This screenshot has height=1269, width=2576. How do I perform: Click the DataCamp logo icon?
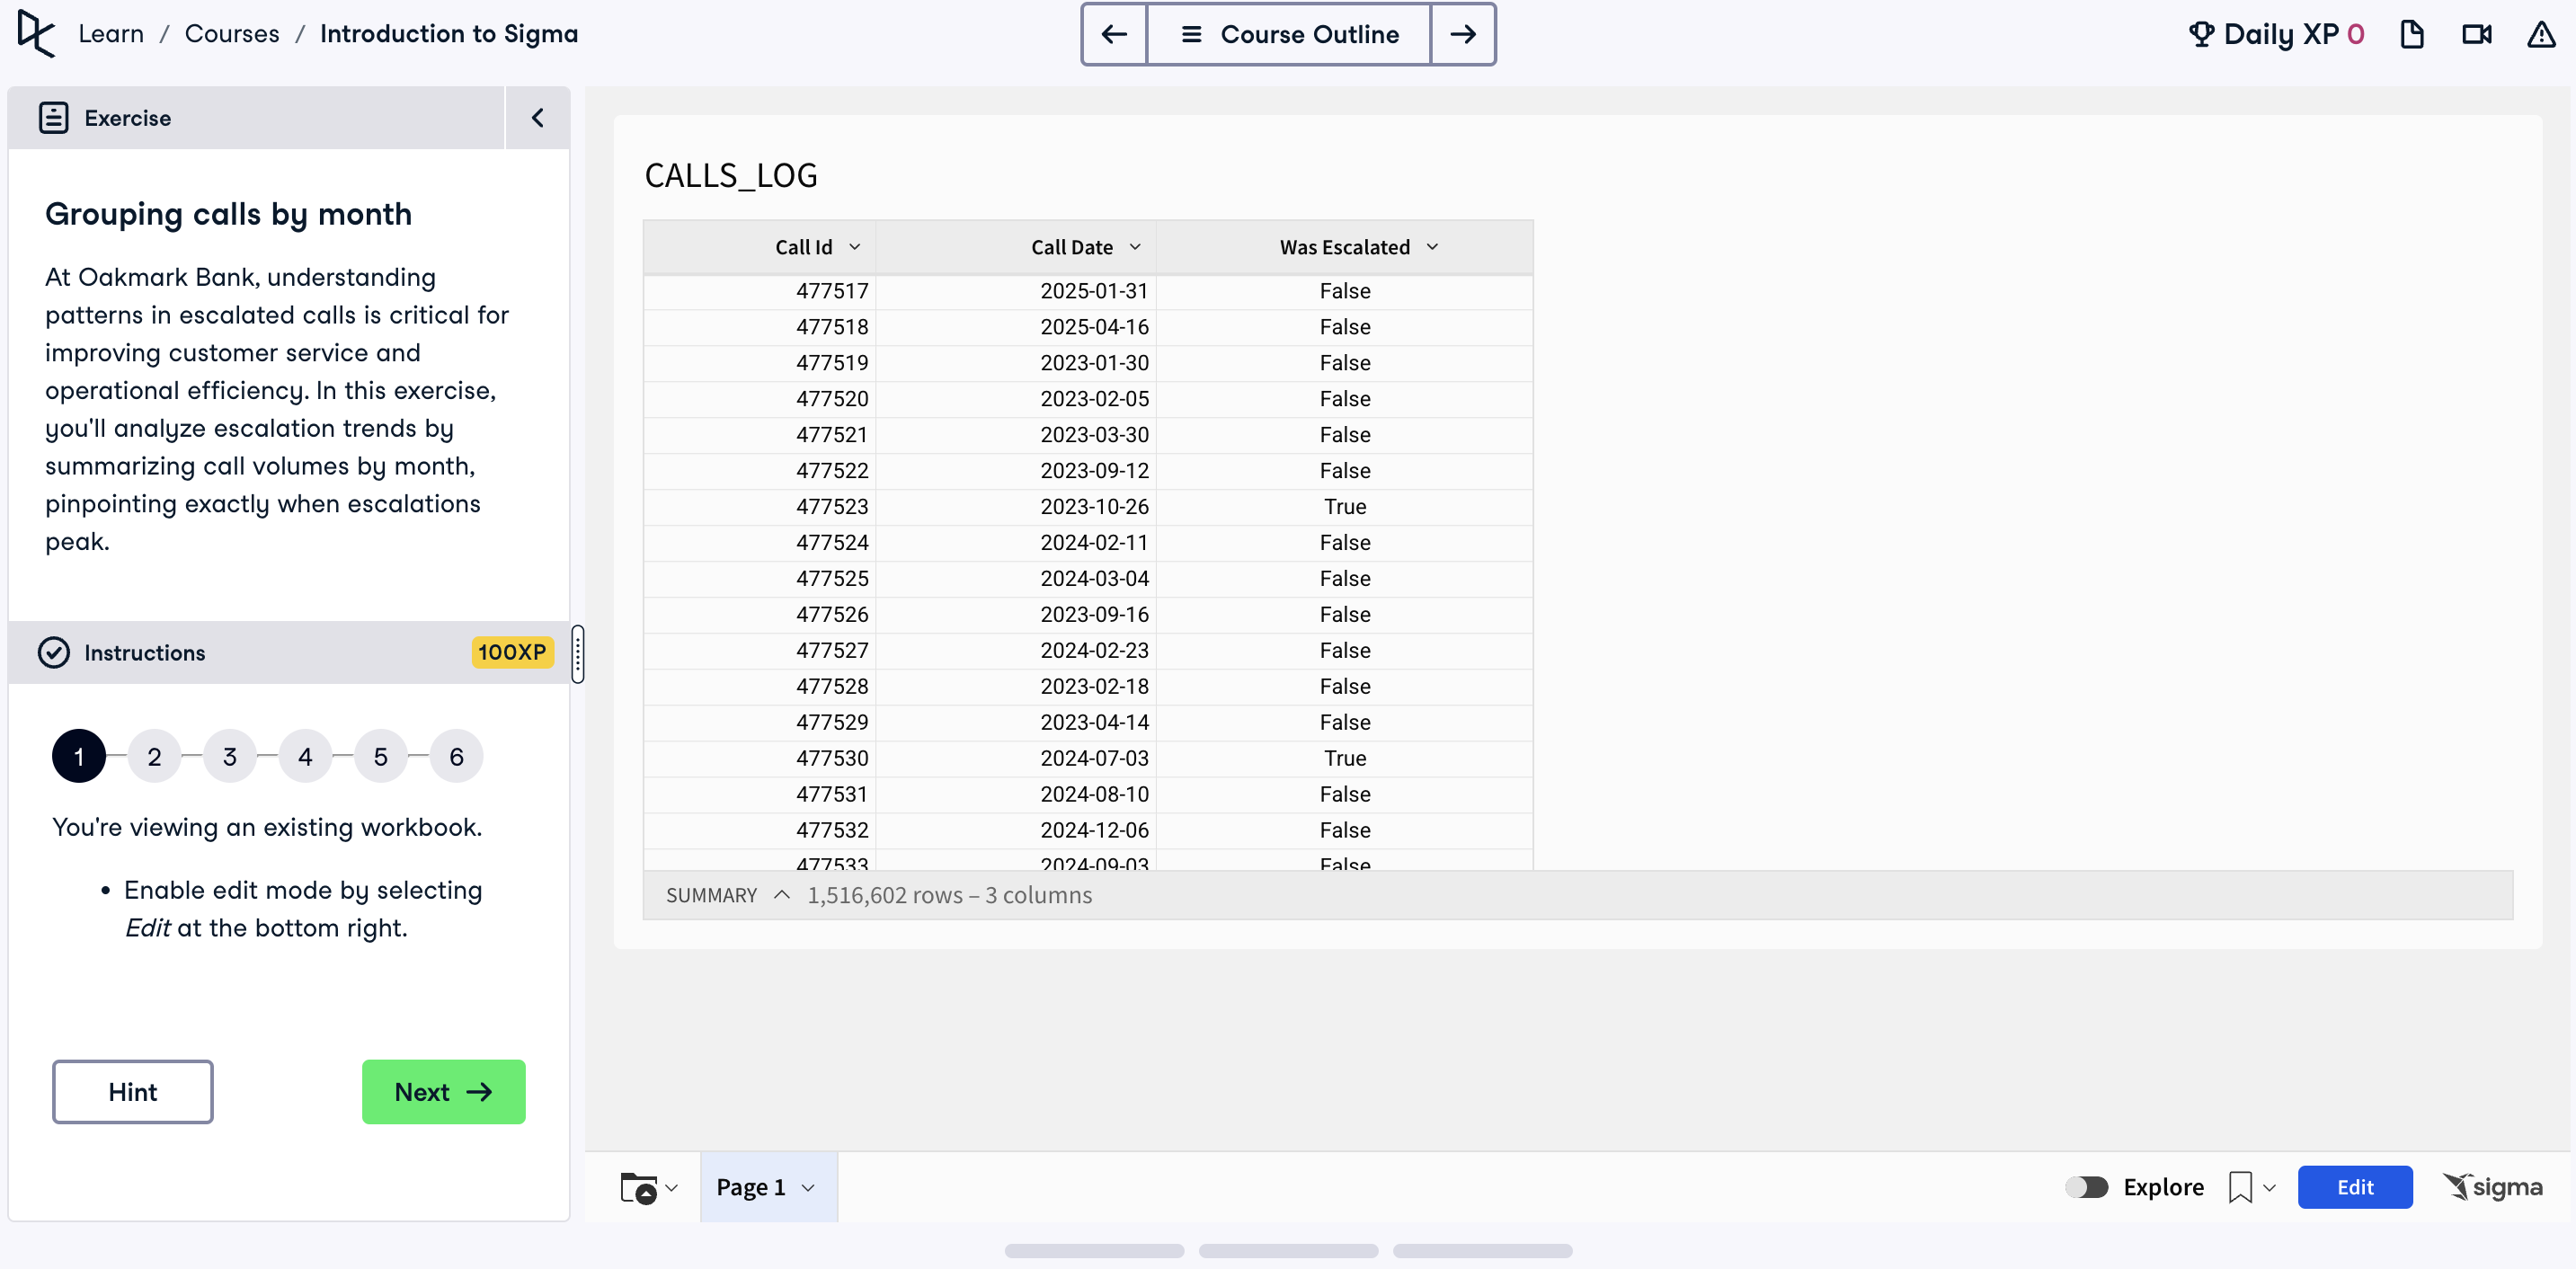[36, 34]
